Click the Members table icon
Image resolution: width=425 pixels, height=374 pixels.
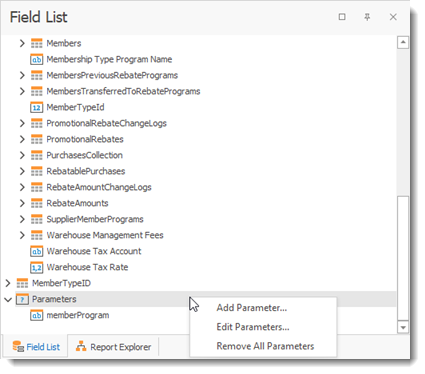(37, 43)
